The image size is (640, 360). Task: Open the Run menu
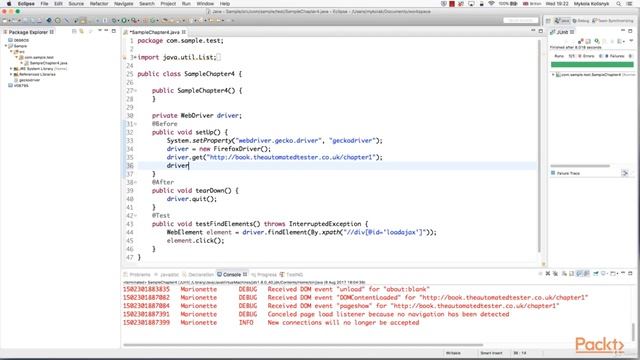186,4
